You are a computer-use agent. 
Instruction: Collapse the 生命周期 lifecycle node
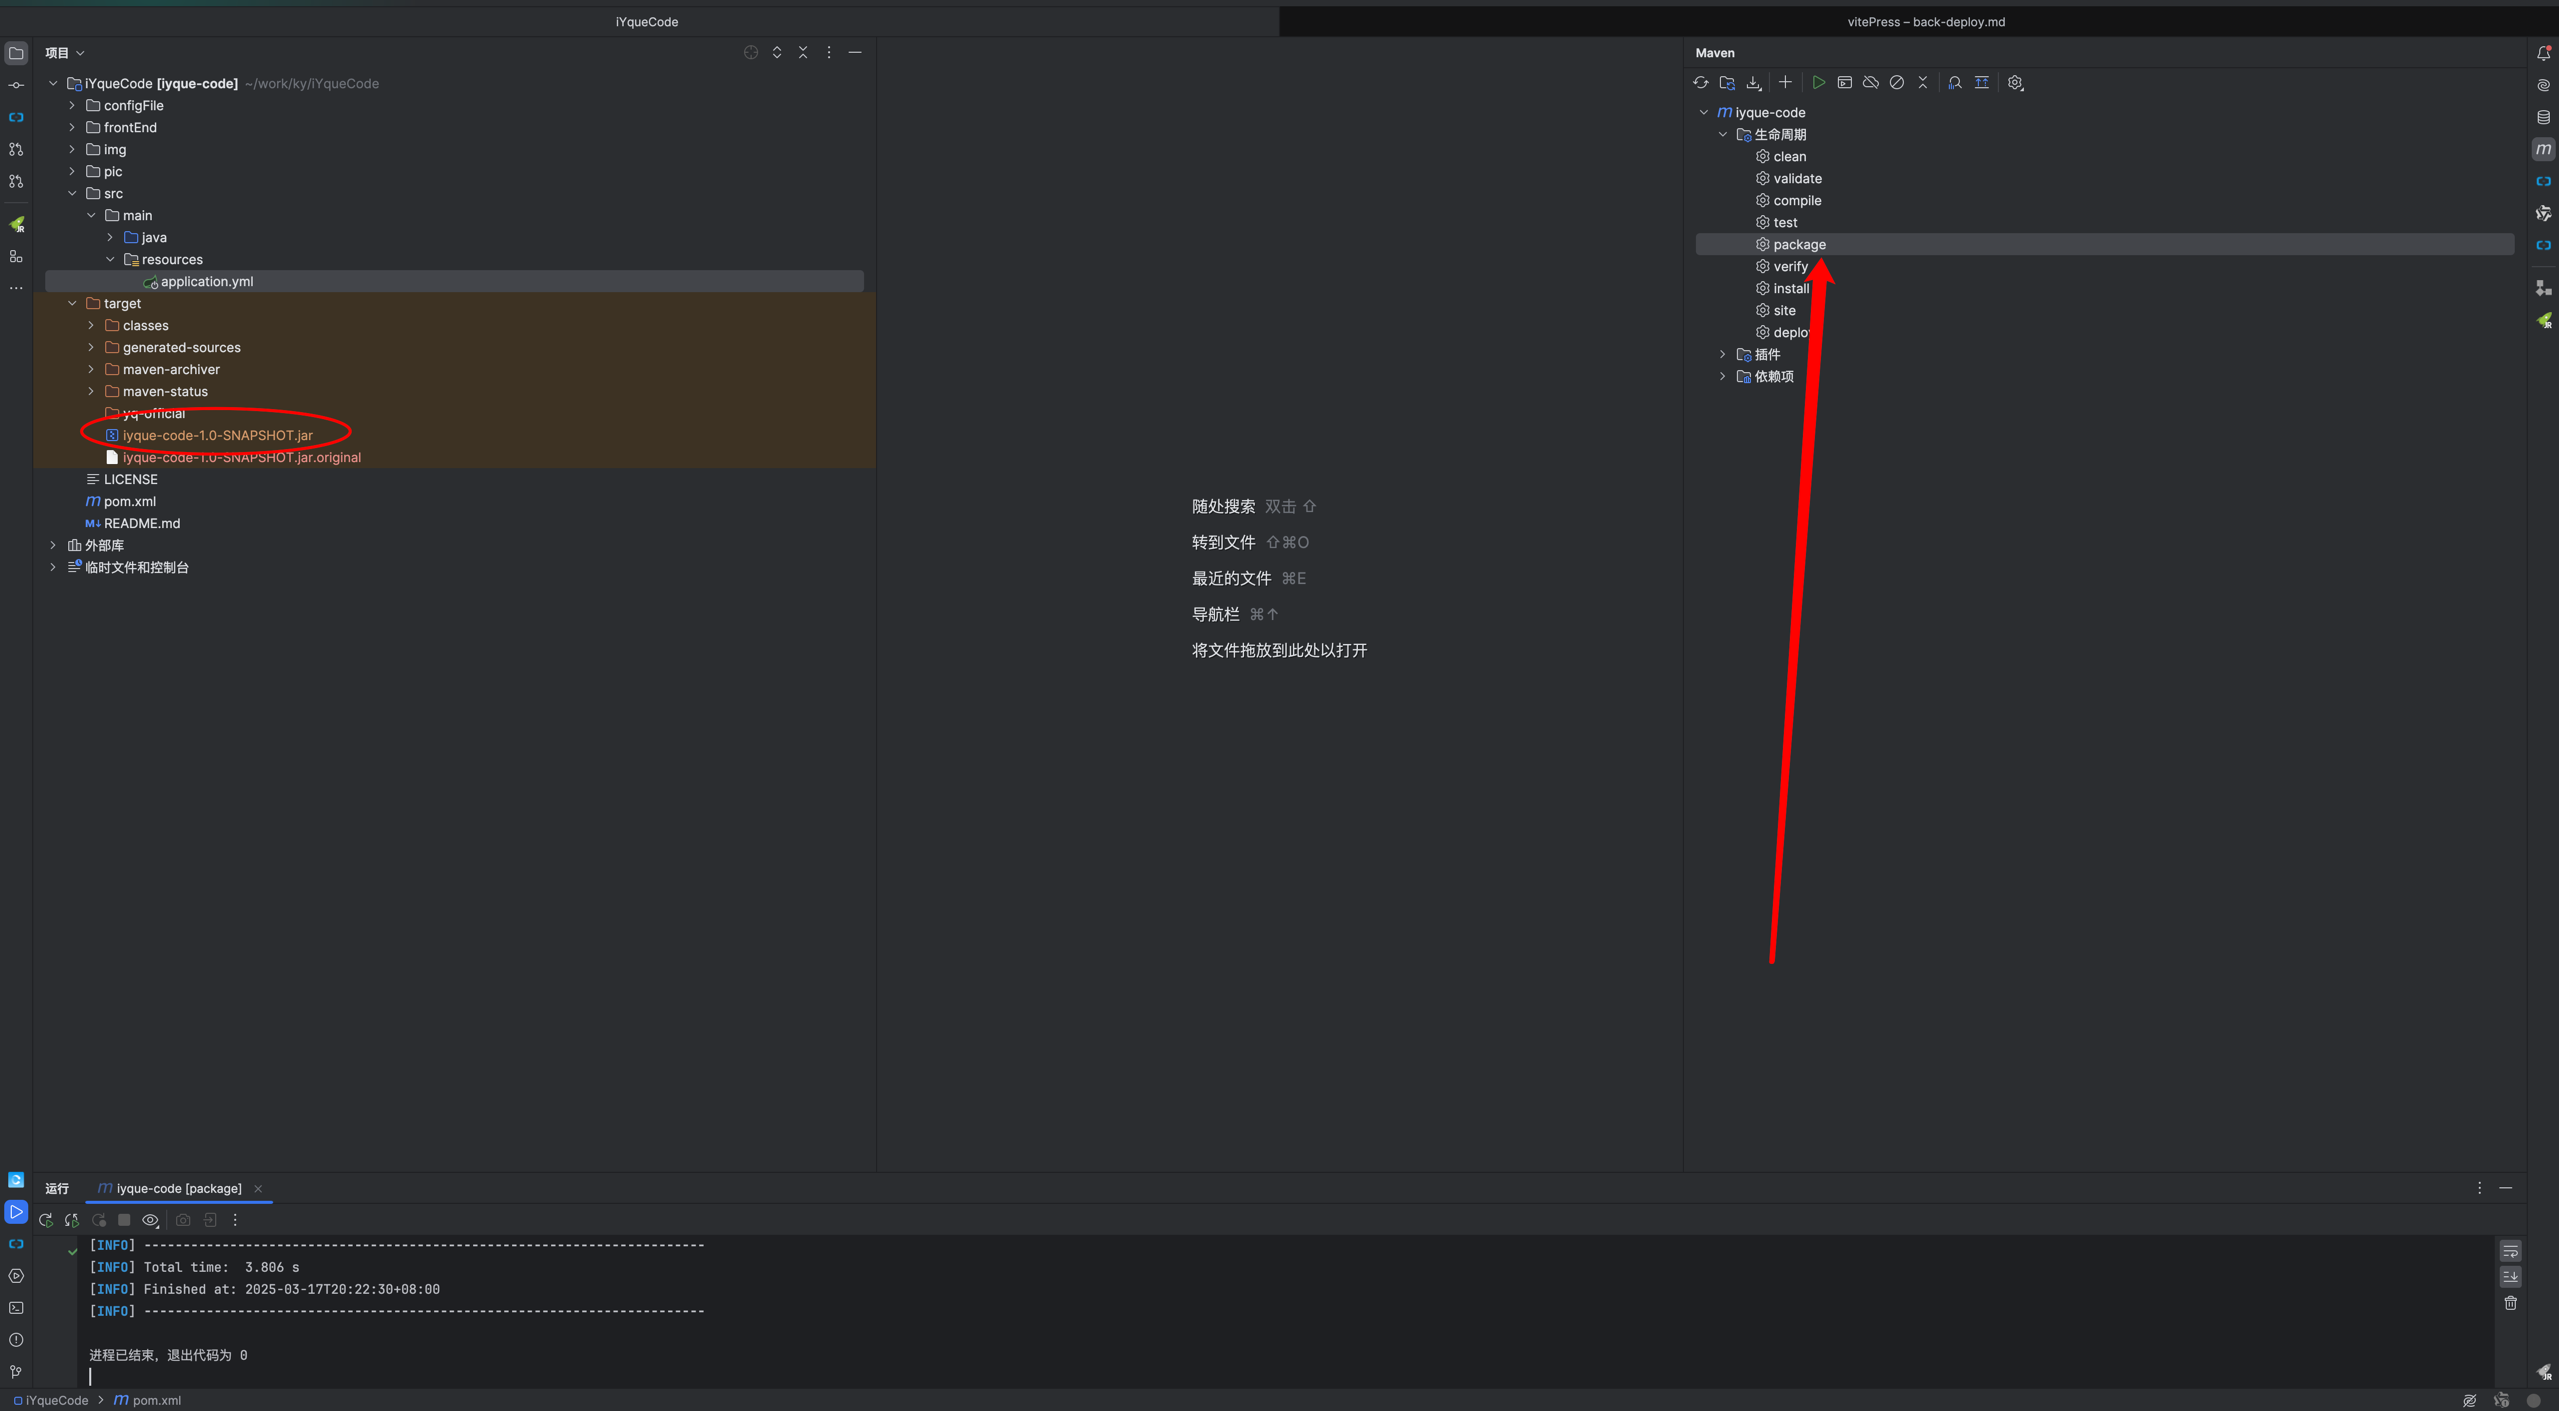[x=1723, y=134]
